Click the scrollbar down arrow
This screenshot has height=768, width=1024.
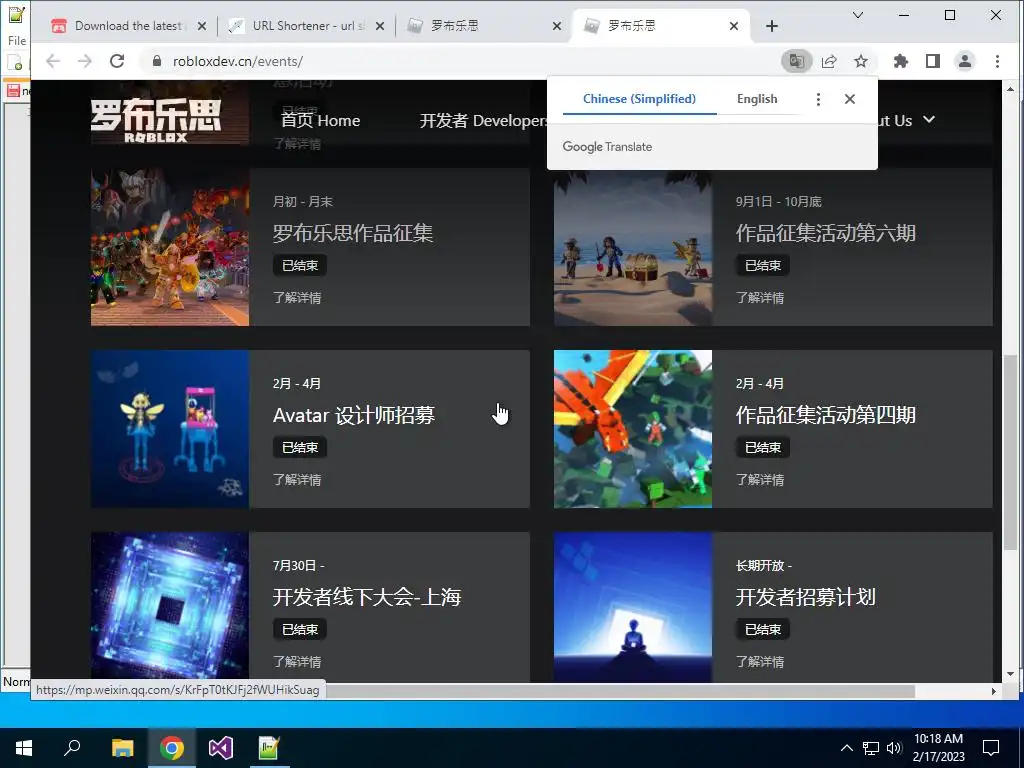coord(1010,674)
